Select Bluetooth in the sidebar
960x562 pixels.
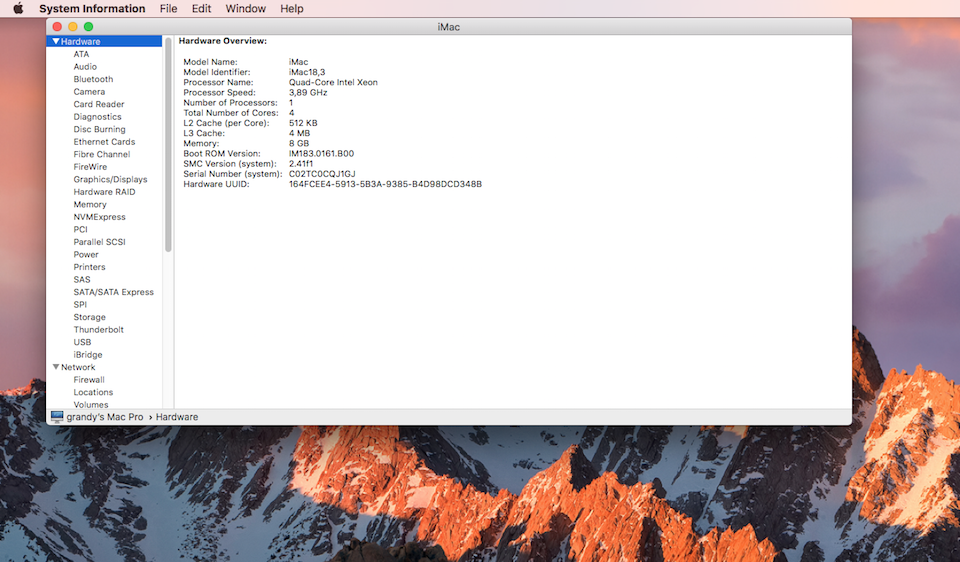(93, 79)
